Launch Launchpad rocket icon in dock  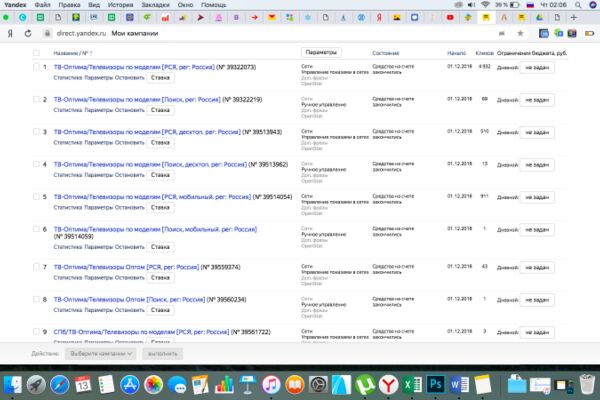click(36, 385)
